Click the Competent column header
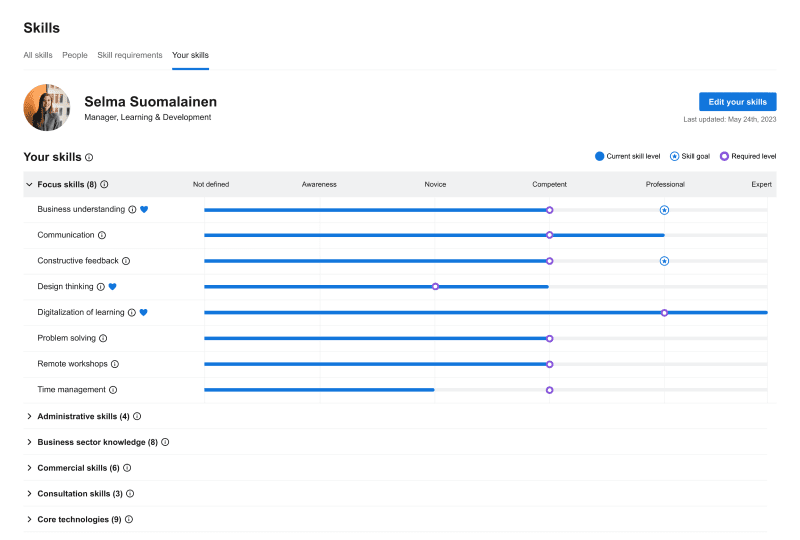Image resolution: width=800 pixels, height=540 pixels. [x=549, y=184]
